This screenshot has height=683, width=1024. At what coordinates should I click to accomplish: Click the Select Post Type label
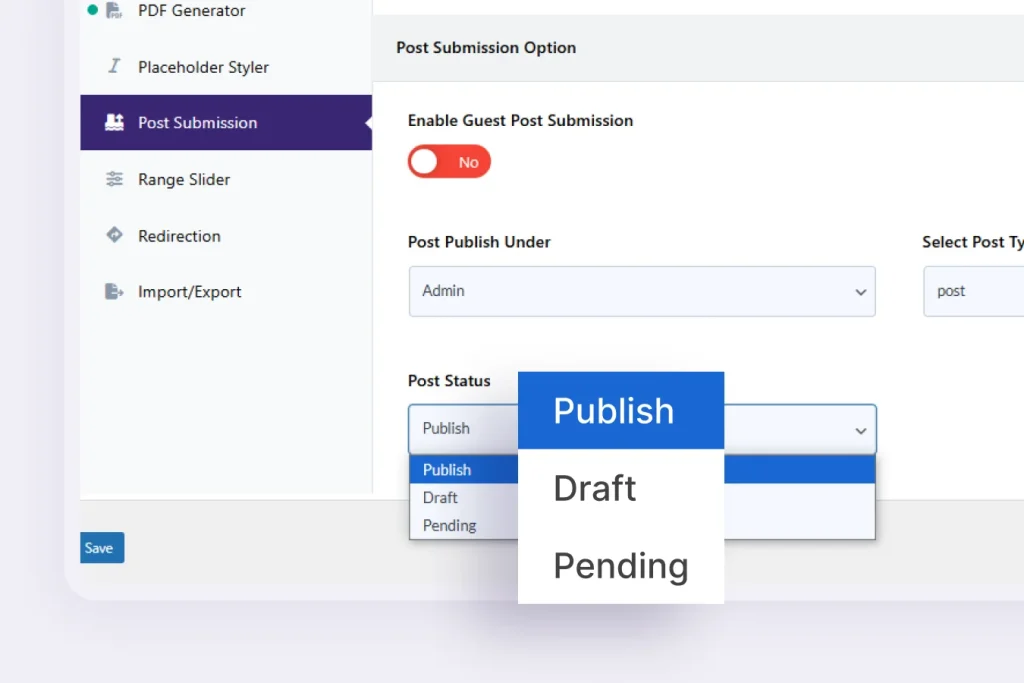point(972,242)
